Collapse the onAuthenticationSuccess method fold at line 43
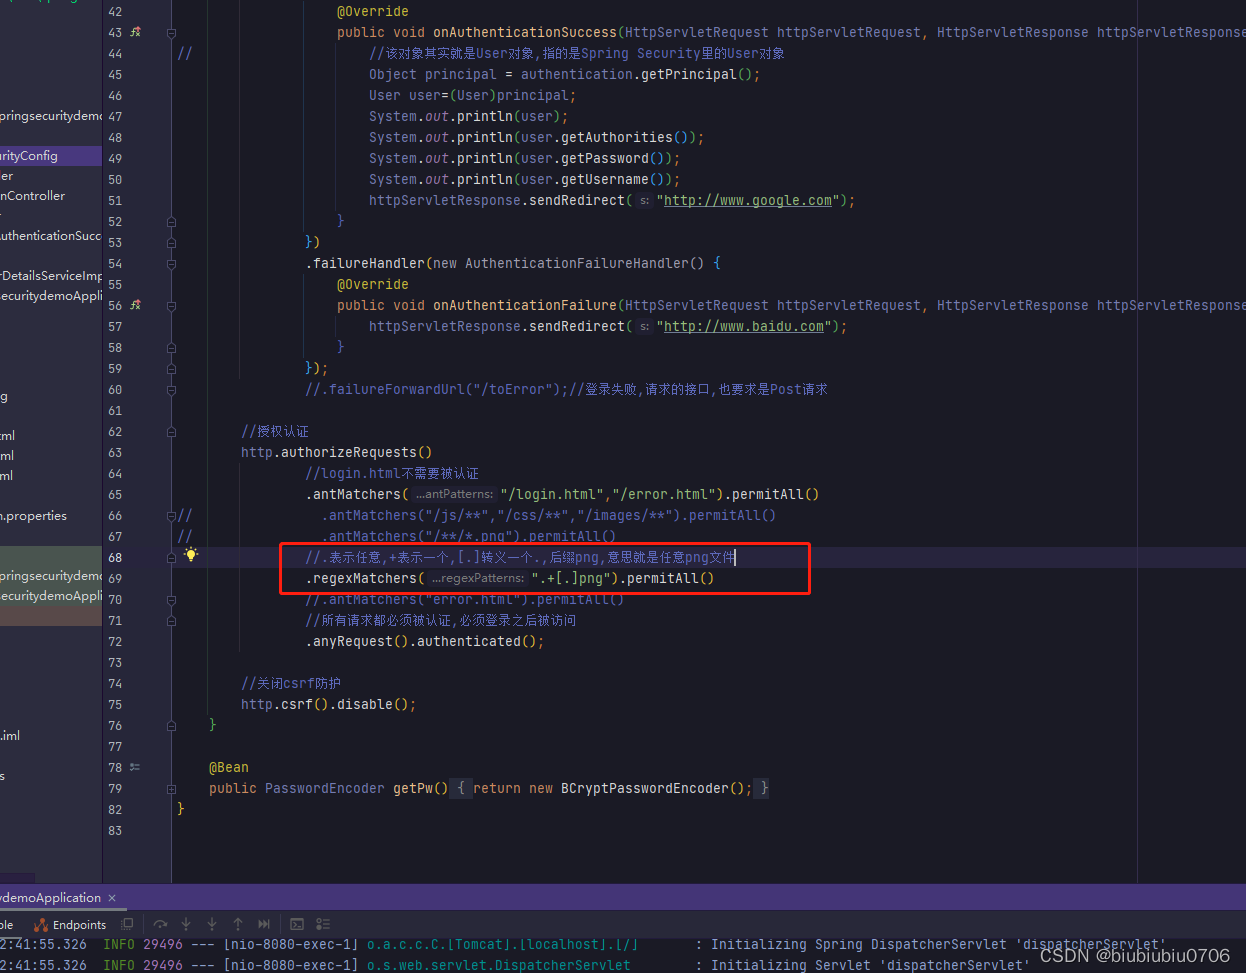The width and height of the screenshot is (1246, 973). click(x=171, y=32)
